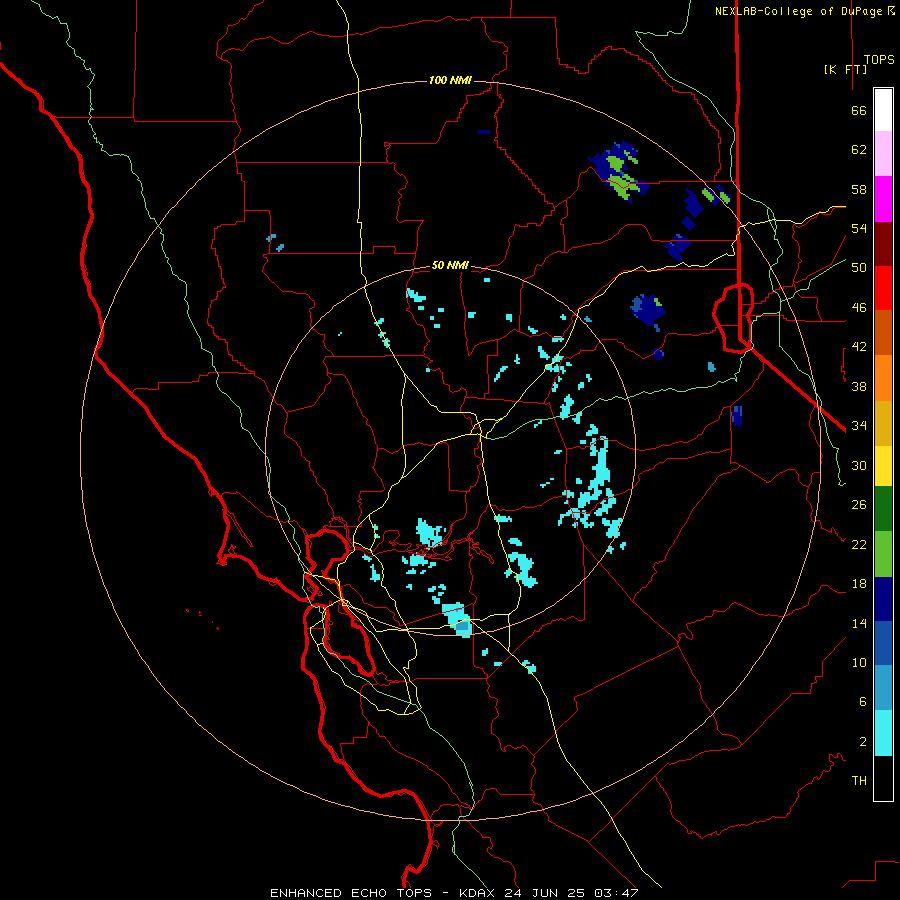Click the legend value '38'
900x900 pixels.
pyautogui.click(x=859, y=387)
